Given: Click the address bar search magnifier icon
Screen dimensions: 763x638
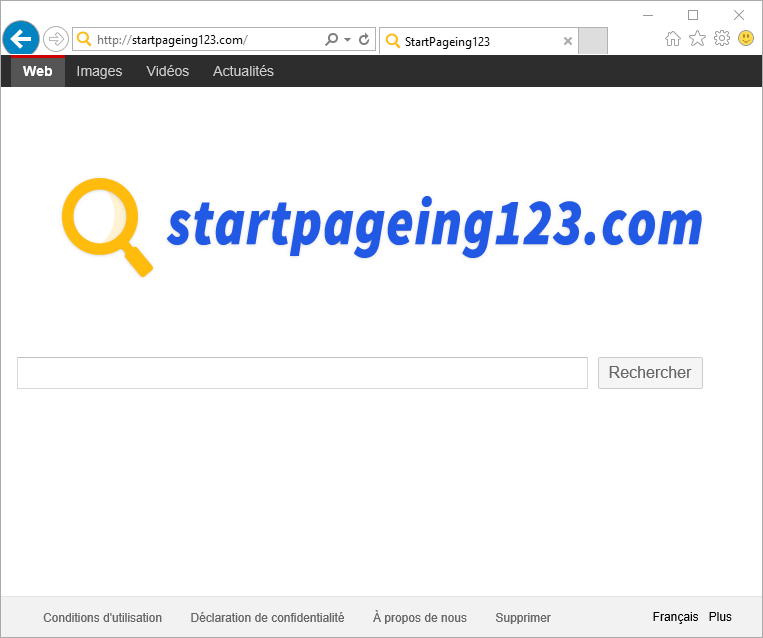Looking at the screenshot, I should click(x=331, y=39).
